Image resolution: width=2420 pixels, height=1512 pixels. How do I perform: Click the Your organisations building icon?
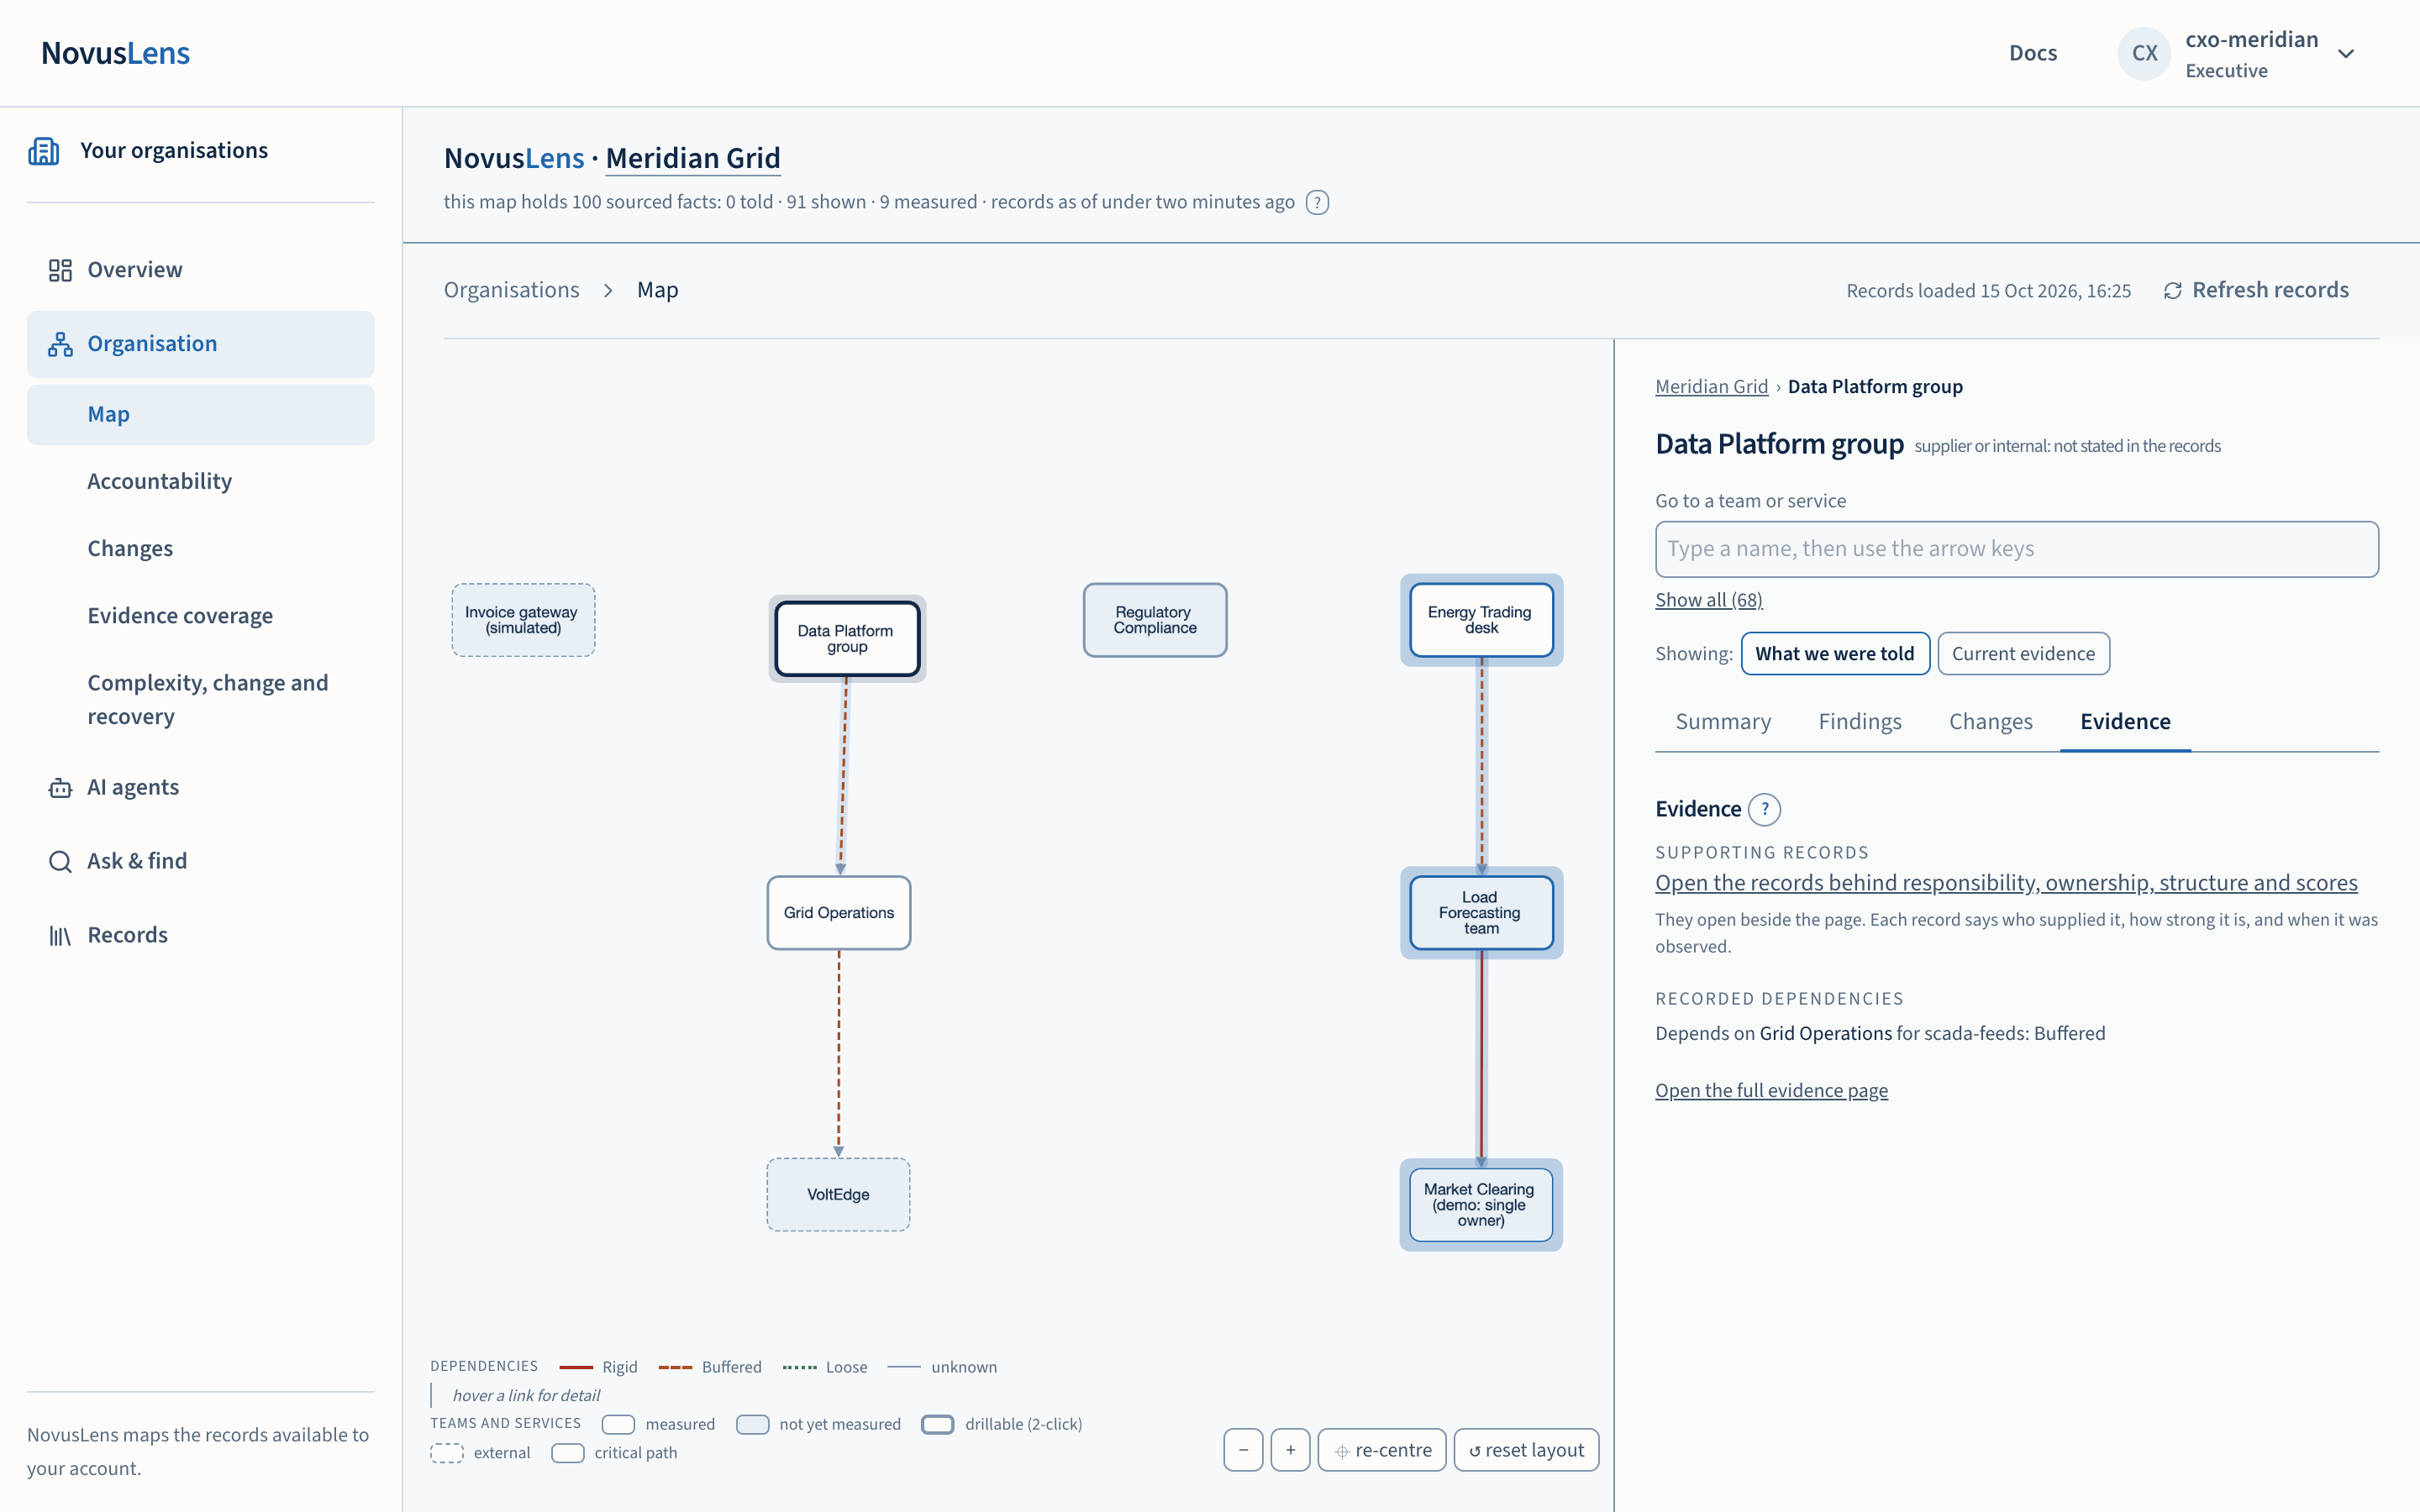pos(44,151)
